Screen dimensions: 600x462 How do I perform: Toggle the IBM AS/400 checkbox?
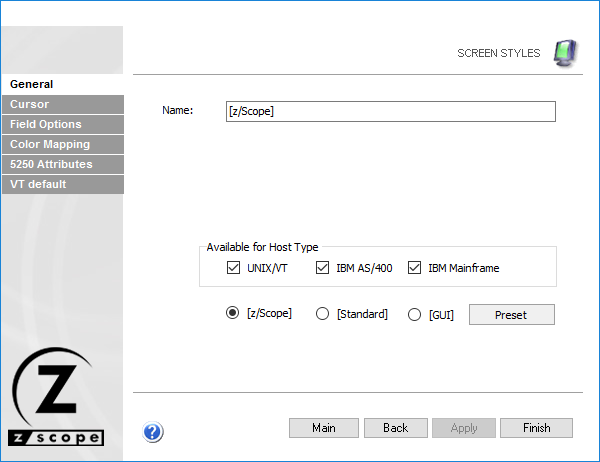pos(322,268)
